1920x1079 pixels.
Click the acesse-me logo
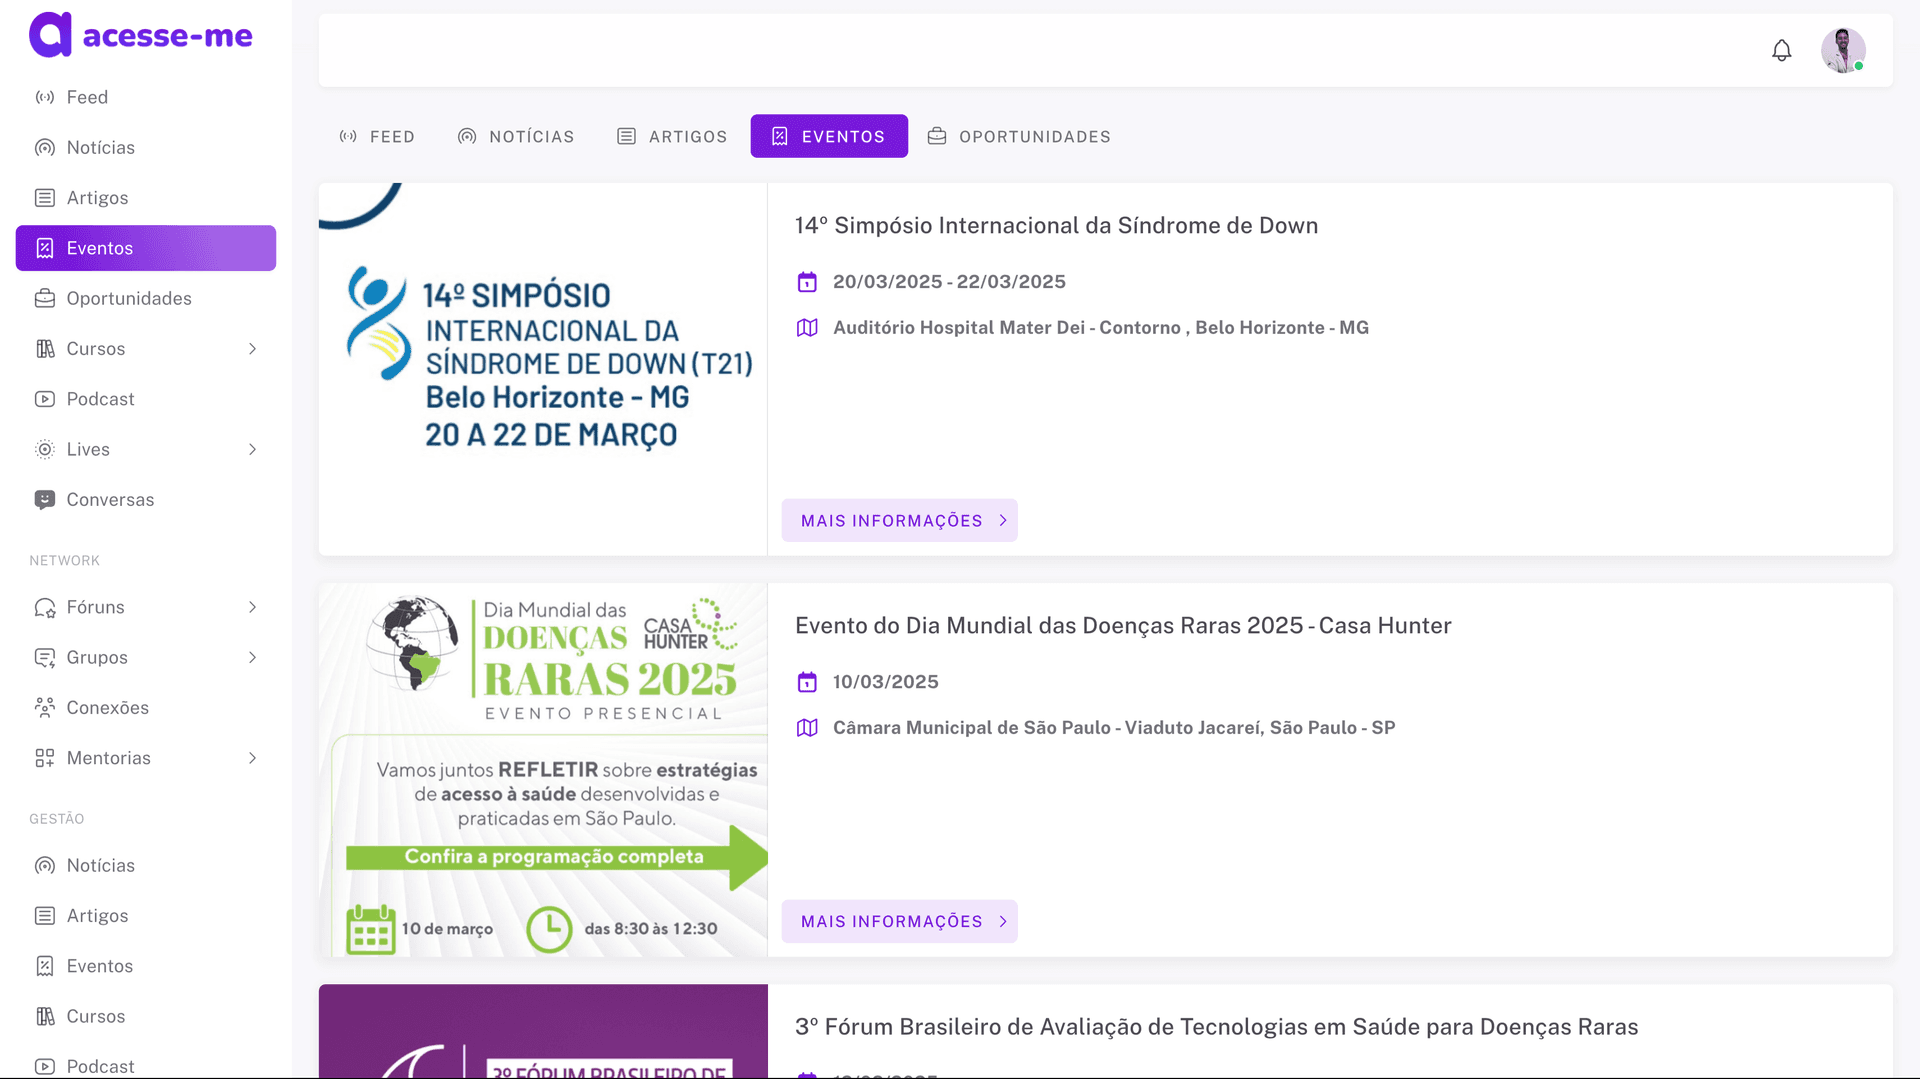tap(141, 36)
